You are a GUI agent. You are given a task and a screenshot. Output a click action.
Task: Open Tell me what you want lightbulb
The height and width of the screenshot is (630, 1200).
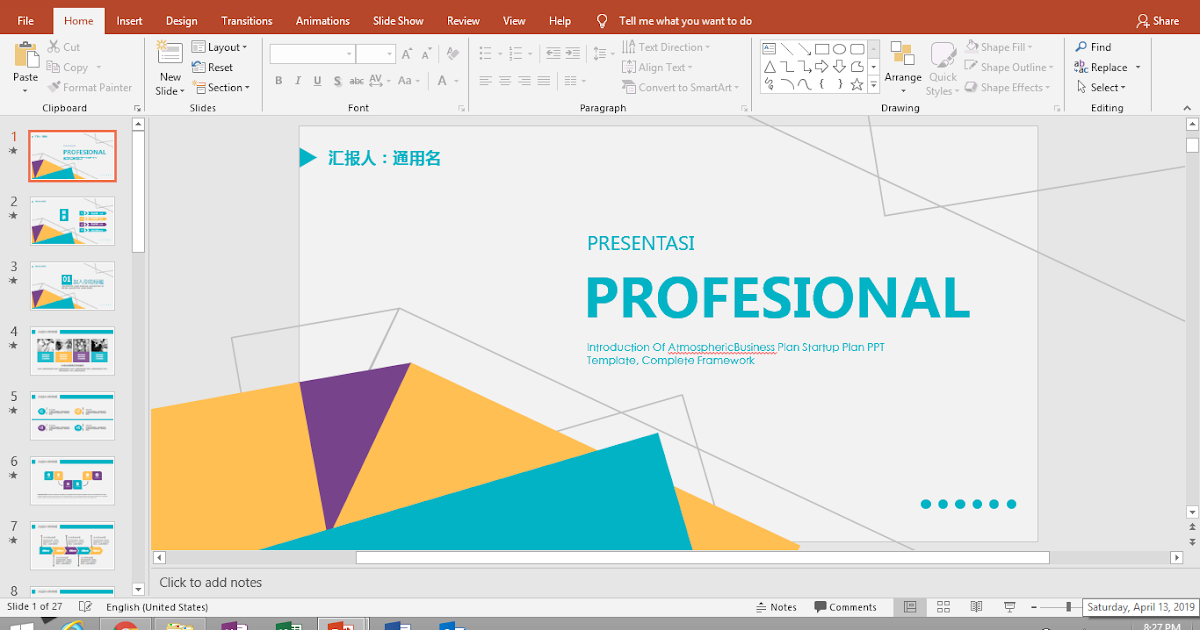pyautogui.click(x=602, y=21)
